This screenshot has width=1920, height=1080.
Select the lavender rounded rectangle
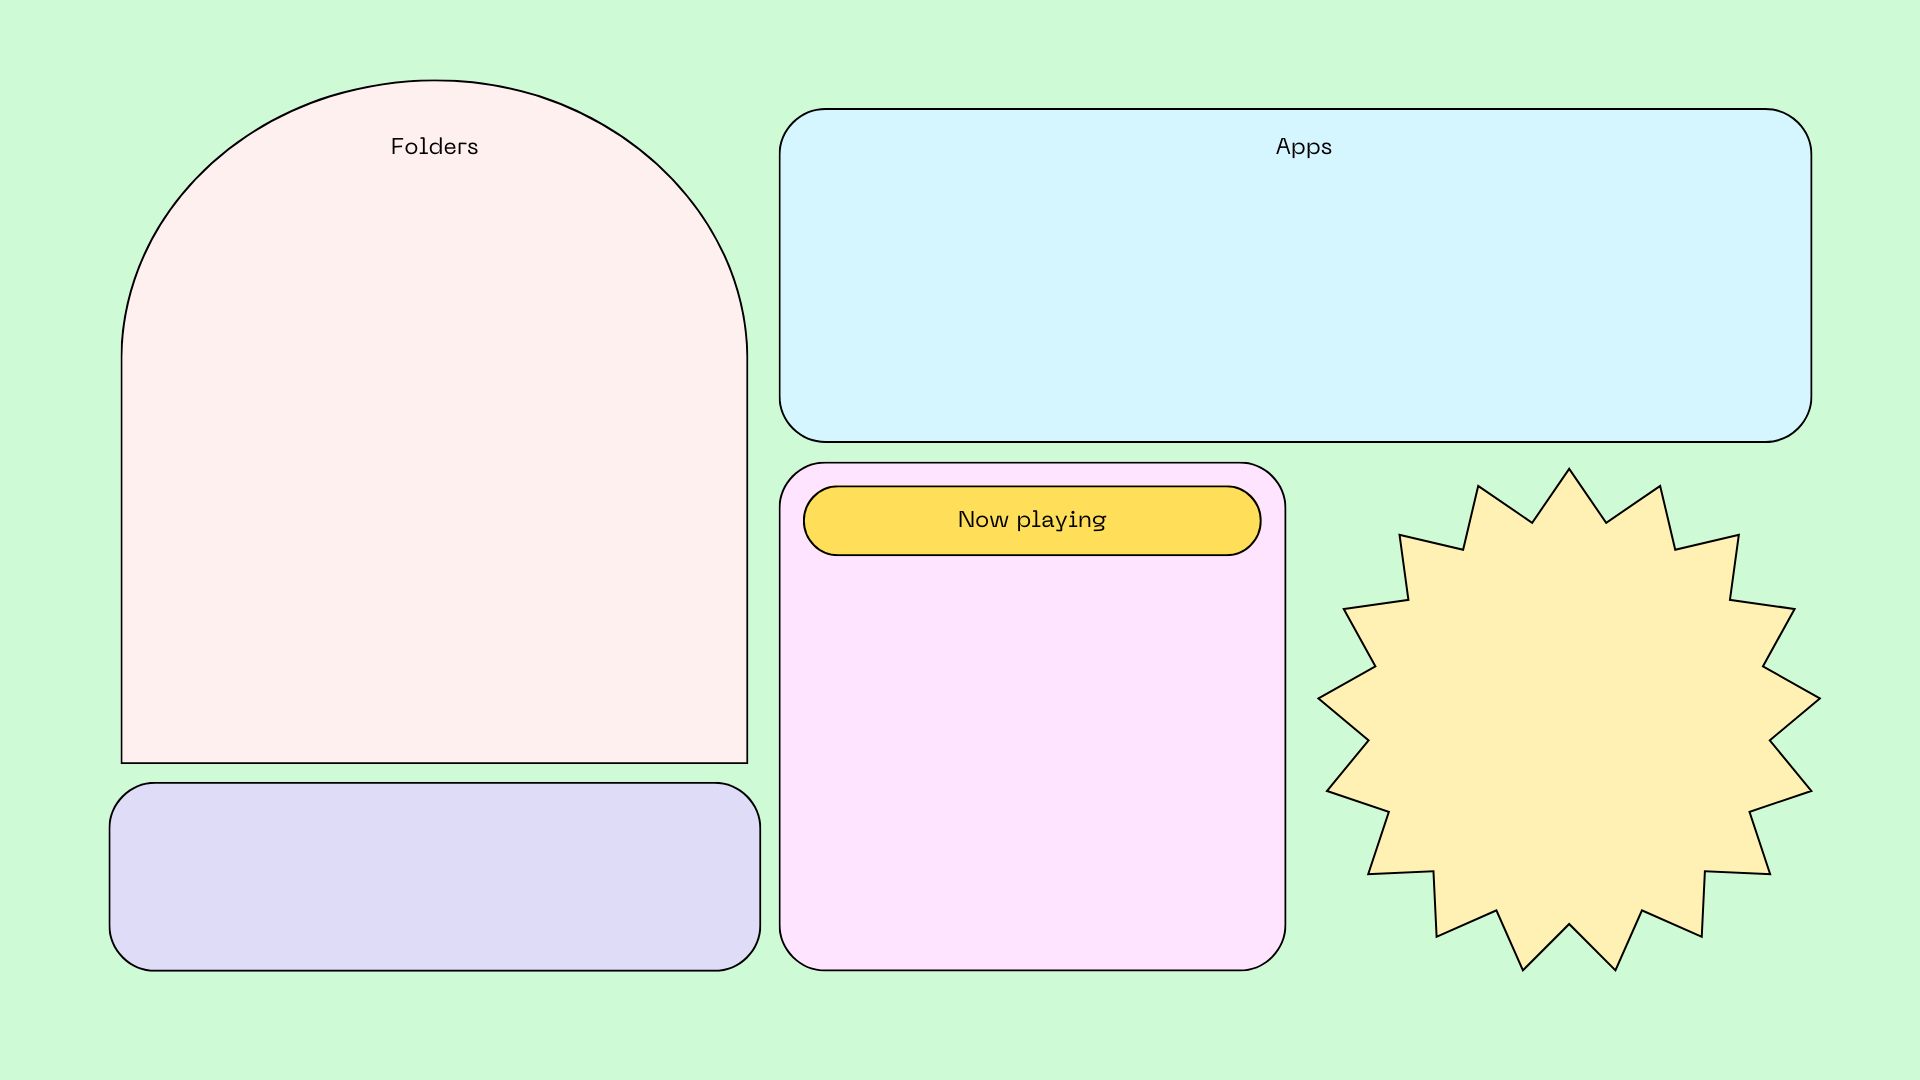pos(434,877)
